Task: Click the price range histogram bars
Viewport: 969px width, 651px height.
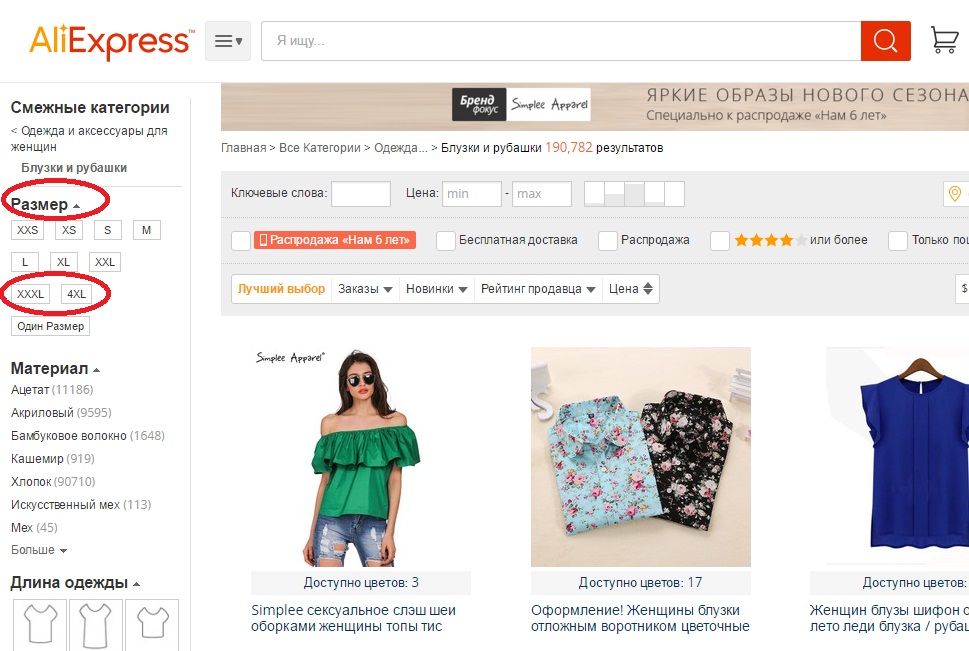Action: (634, 194)
